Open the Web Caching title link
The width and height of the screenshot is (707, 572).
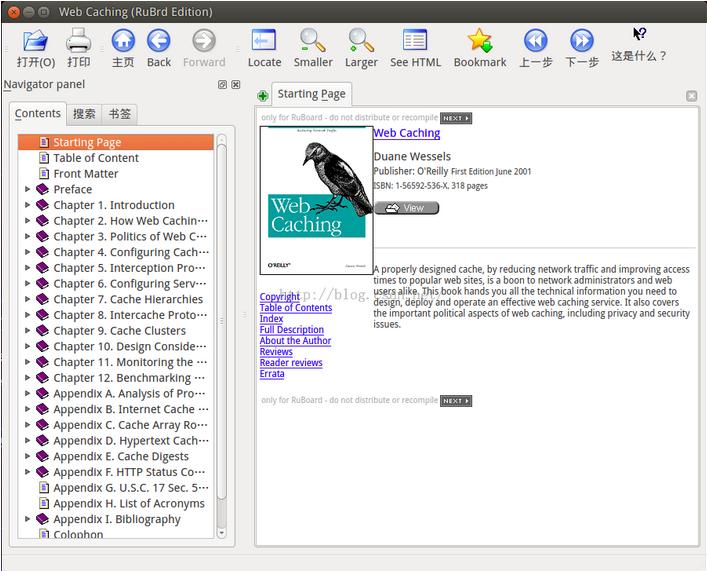coord(407,133)
